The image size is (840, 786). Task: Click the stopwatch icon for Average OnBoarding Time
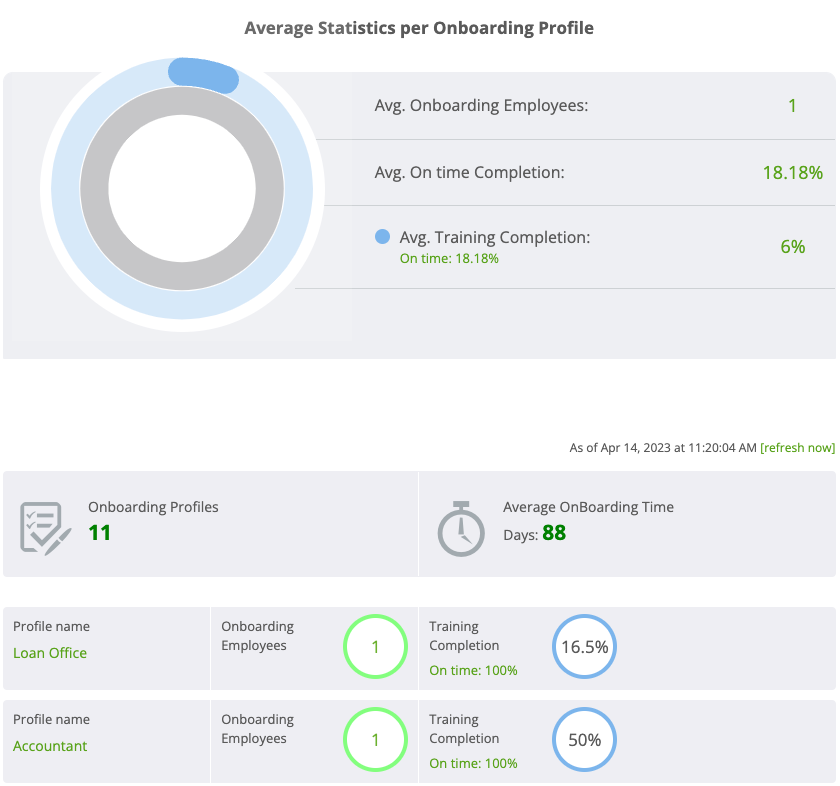point(461,529)
